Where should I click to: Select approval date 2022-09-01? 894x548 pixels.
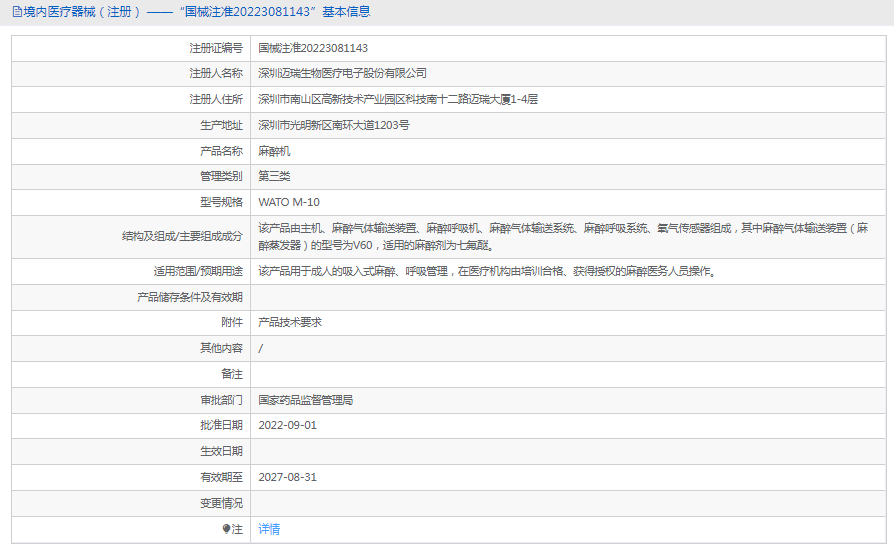[x=287, y=426]
